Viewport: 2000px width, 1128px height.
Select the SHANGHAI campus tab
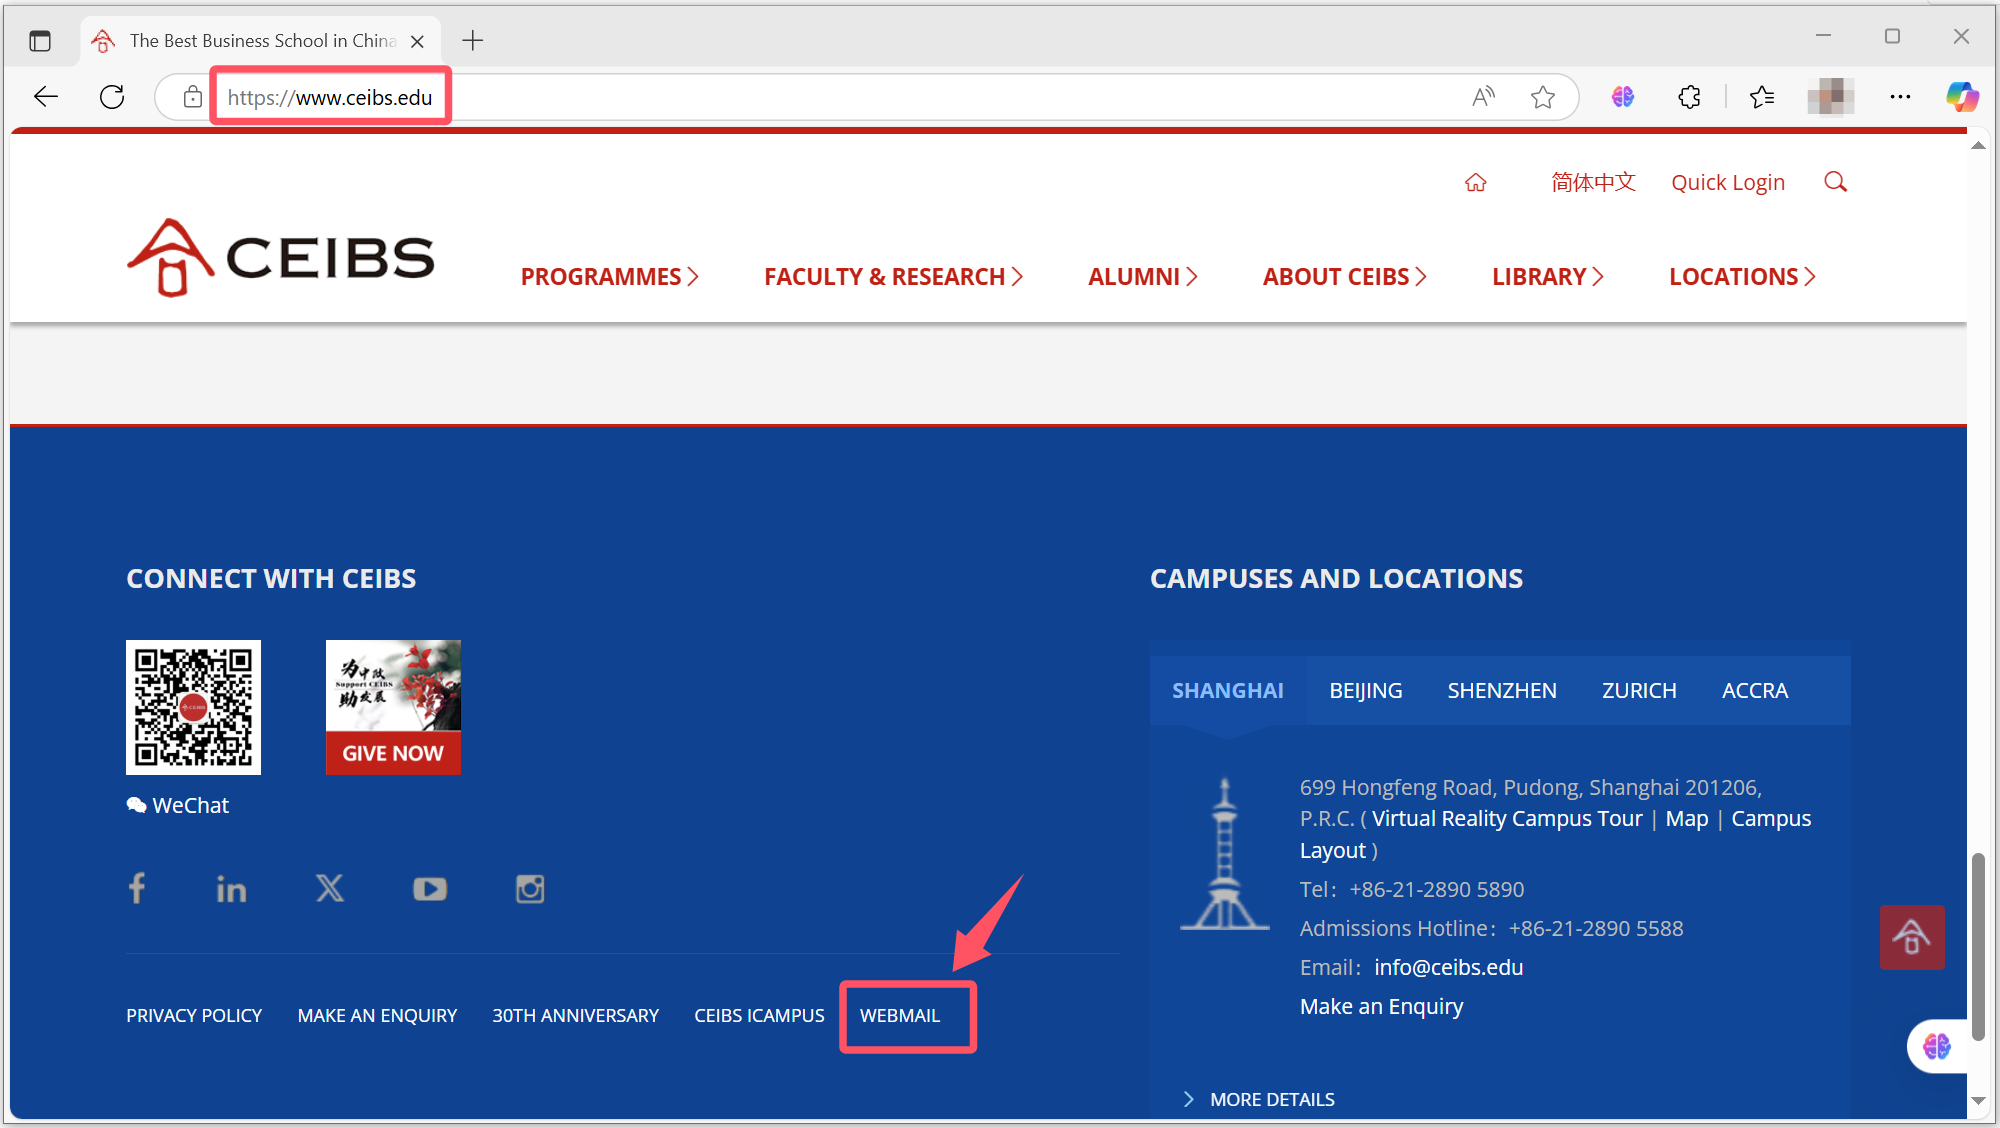1228,691
